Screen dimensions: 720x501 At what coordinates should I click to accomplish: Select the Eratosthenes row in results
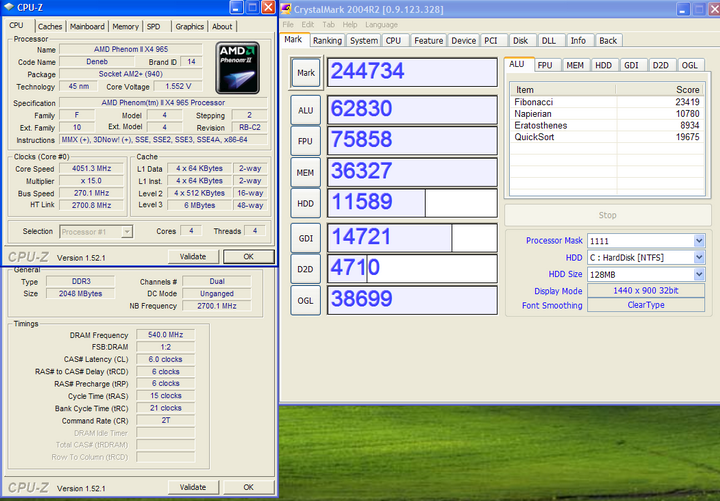[607, 125]
